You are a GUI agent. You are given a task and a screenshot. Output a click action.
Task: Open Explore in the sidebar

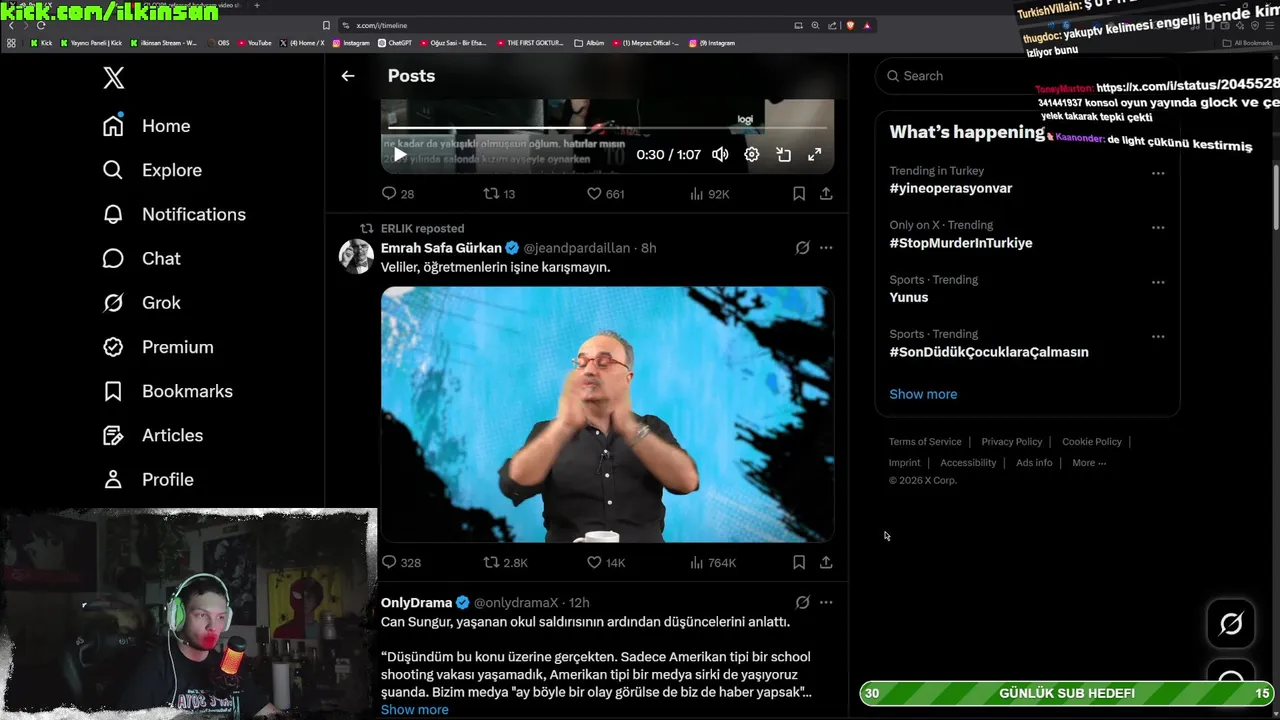pyautogui.click(x=152, y=170)
